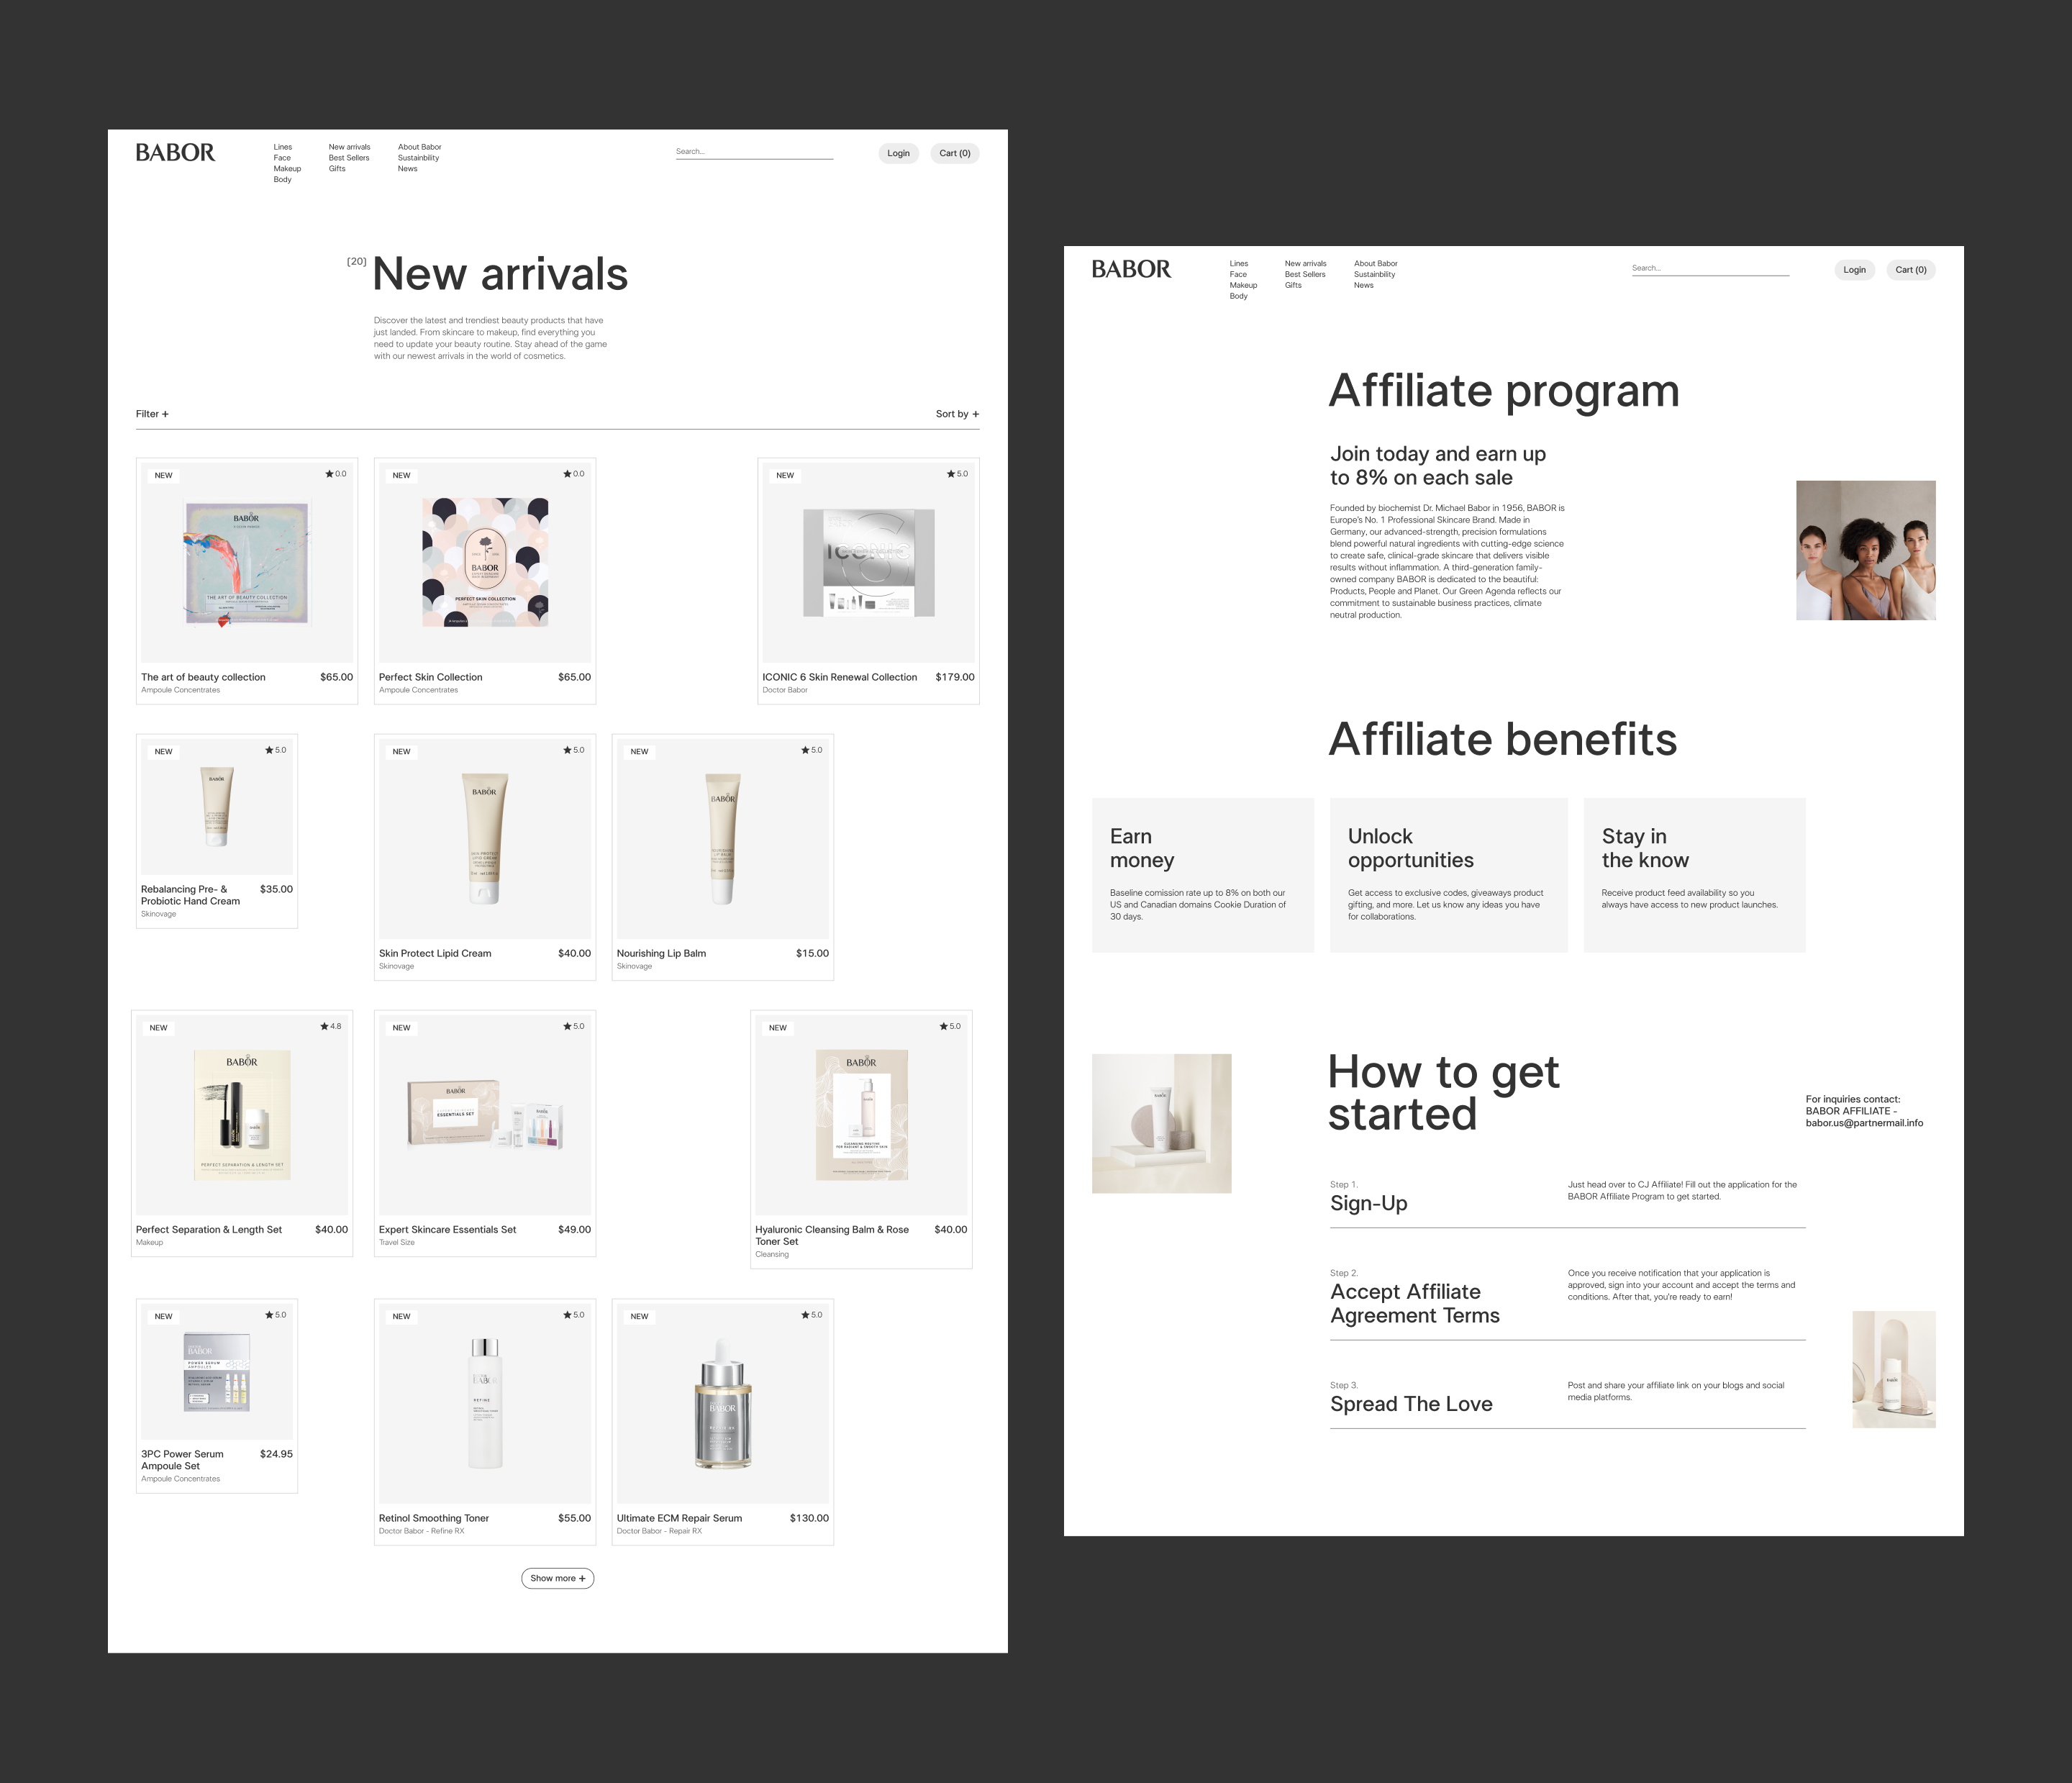Viewport: 2072px width, 1783px height.
Task: Open The art of beauty collection product image
Action: (246, 563)
